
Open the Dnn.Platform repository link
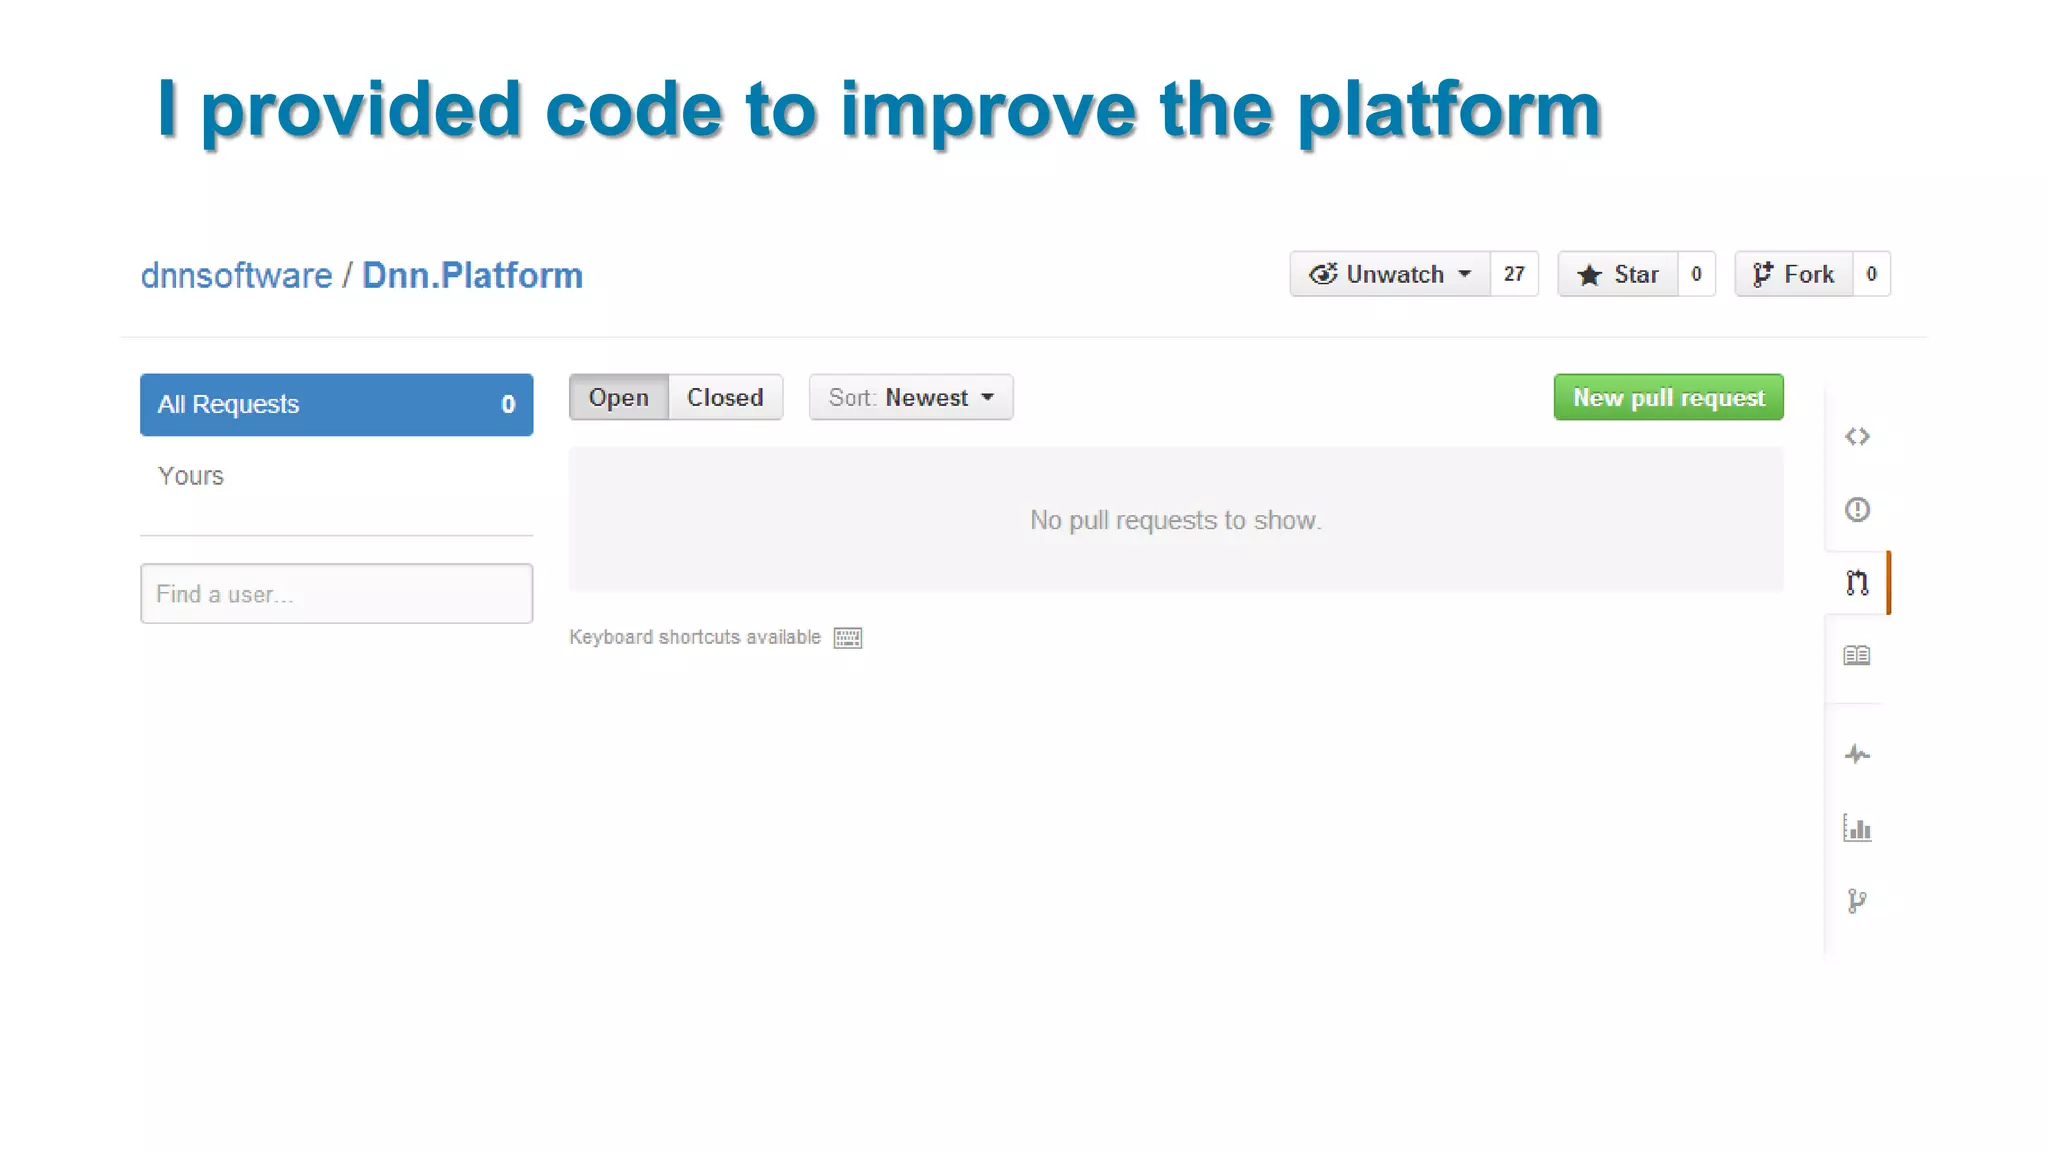tap(472, 275)
